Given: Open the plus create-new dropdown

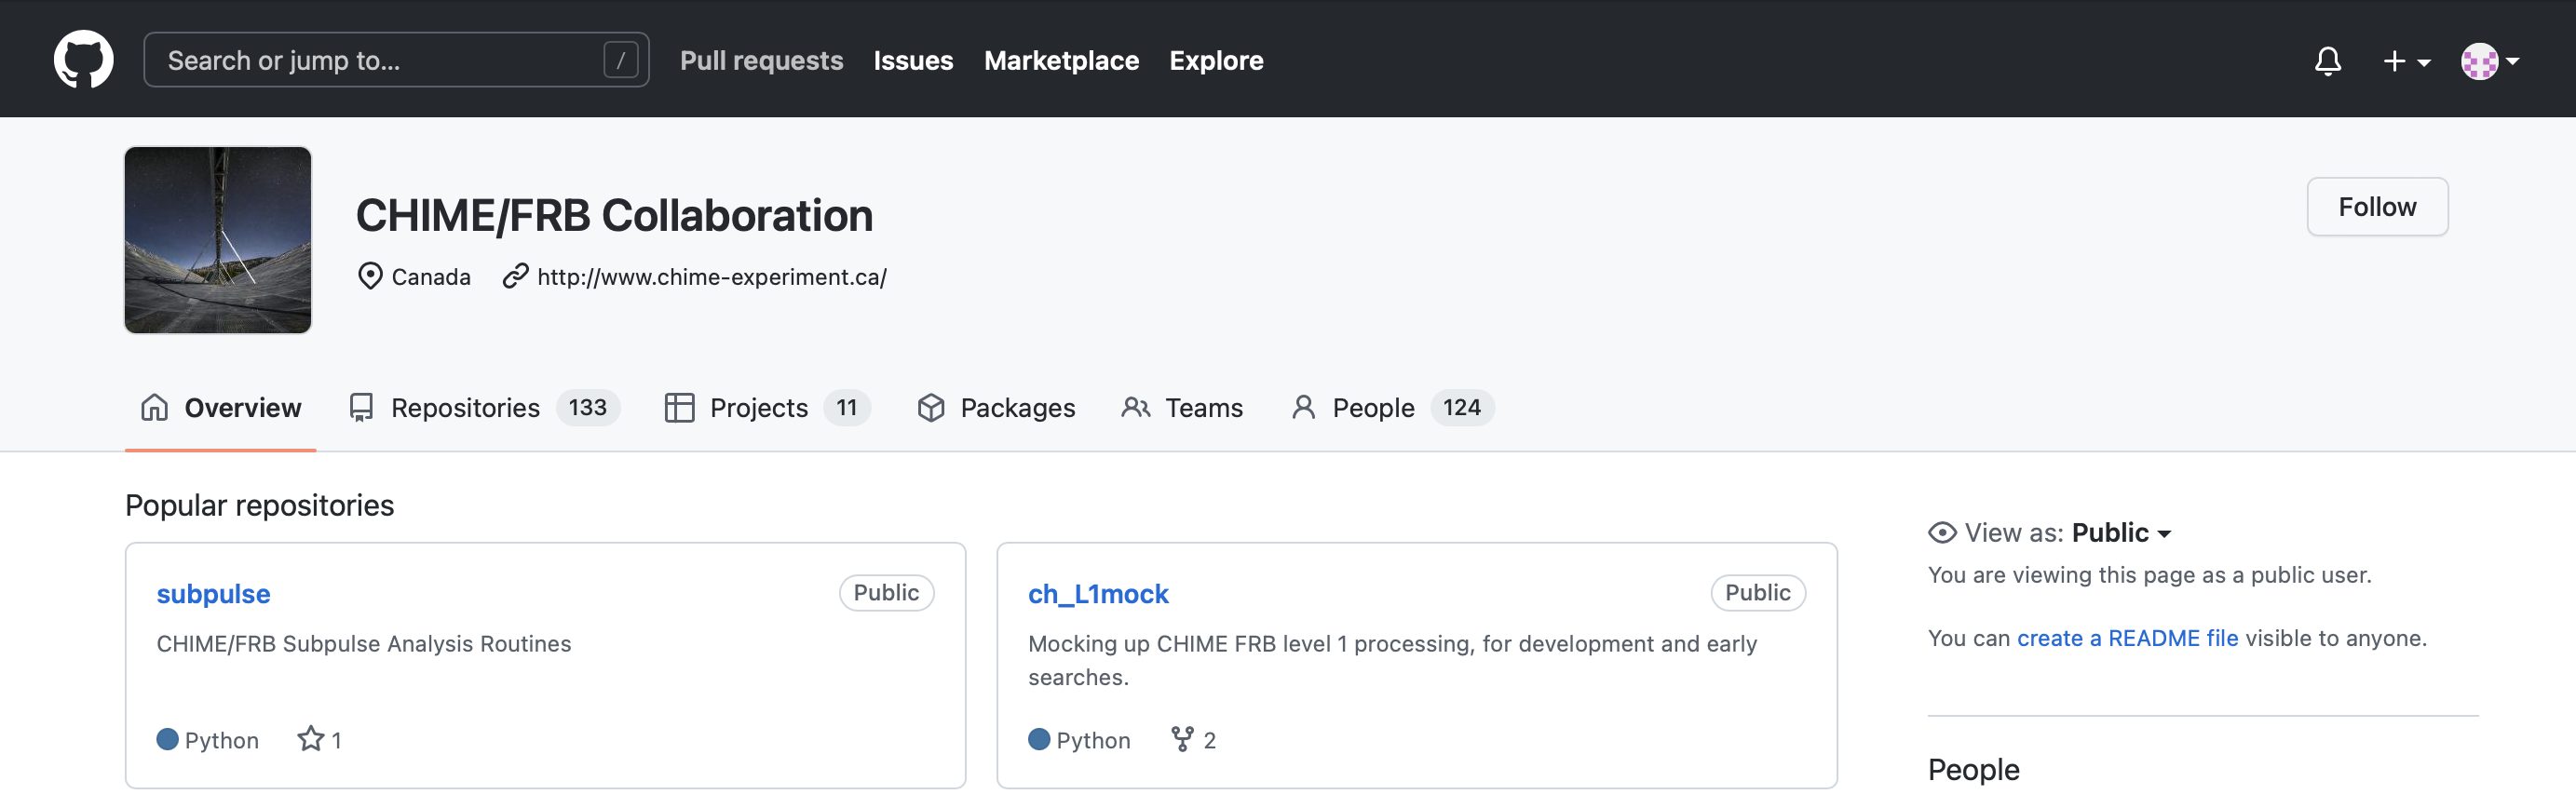Looking at the screenshot, I should coord(2406,61).
